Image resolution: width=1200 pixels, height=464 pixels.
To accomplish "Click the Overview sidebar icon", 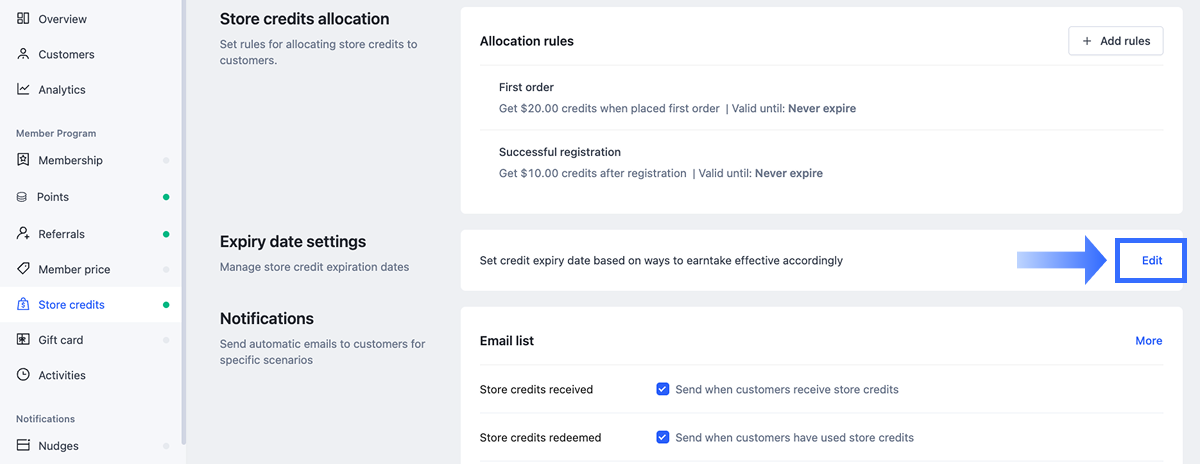I will pyautogui.click(x=23, y=19).
